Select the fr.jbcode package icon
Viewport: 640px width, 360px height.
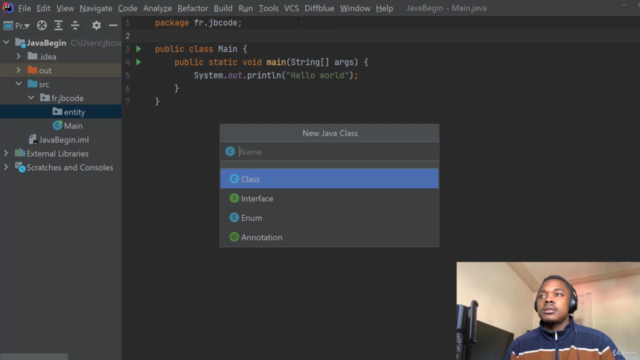click(x=45, y=98)
